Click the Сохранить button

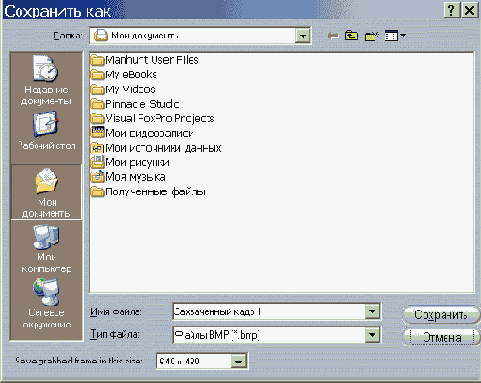pos(441,314)
